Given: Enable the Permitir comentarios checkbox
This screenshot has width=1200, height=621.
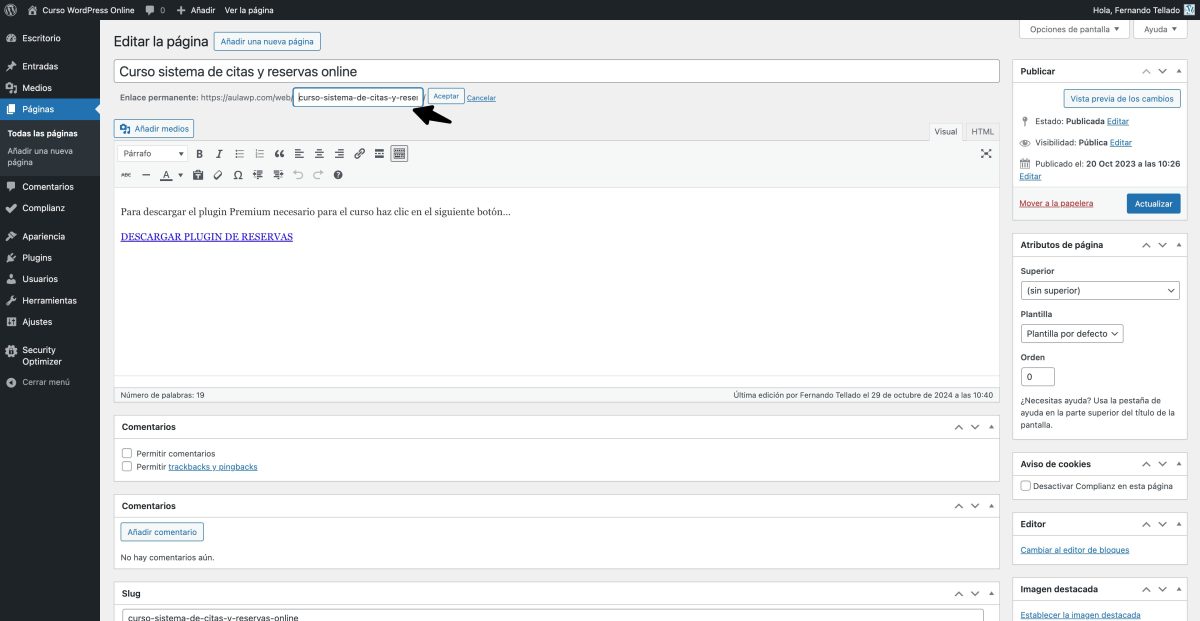Looking at the screenshot, I should [x=127, y=453].
